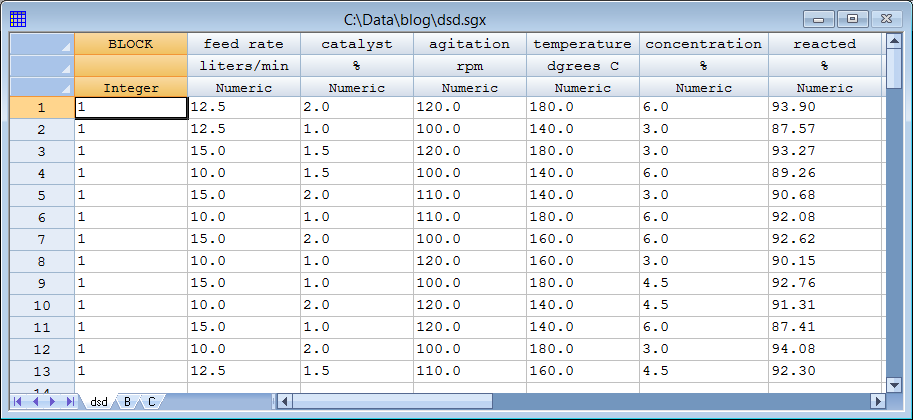Viewport: 913px width, 420px height.
Task: Click the vertical scrollbar thumb
Action: coord(894,68)
